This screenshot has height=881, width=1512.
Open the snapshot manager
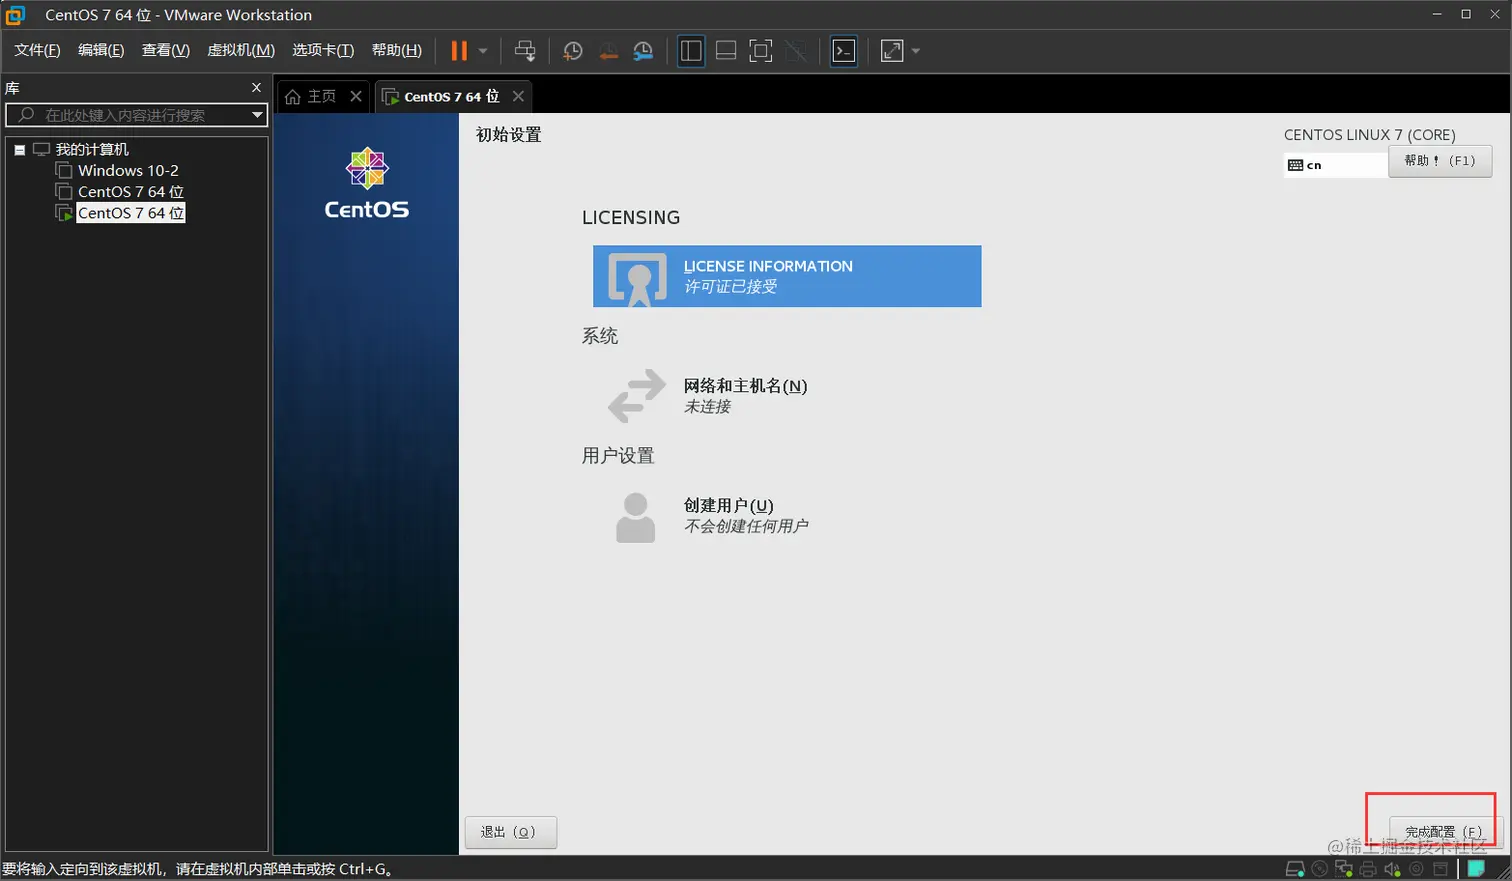[x=644, y=51]
